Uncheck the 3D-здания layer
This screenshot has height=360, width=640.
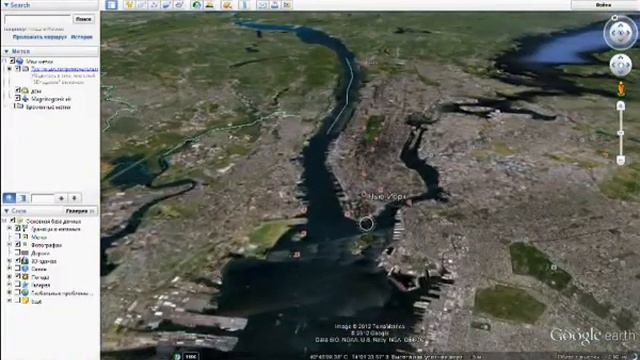(18, 261)
